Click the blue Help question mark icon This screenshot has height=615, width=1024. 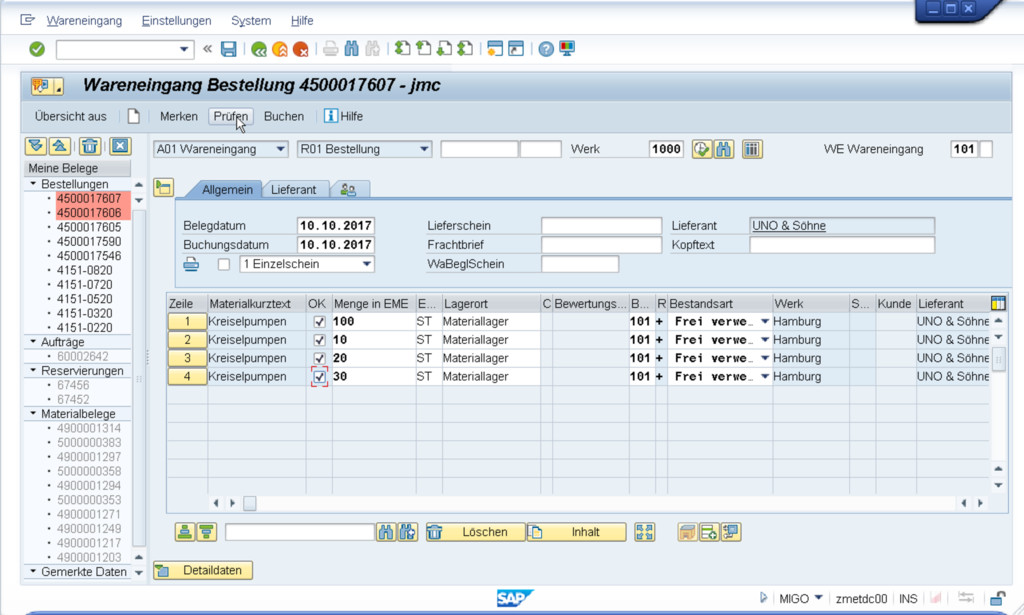click(546, 49)
